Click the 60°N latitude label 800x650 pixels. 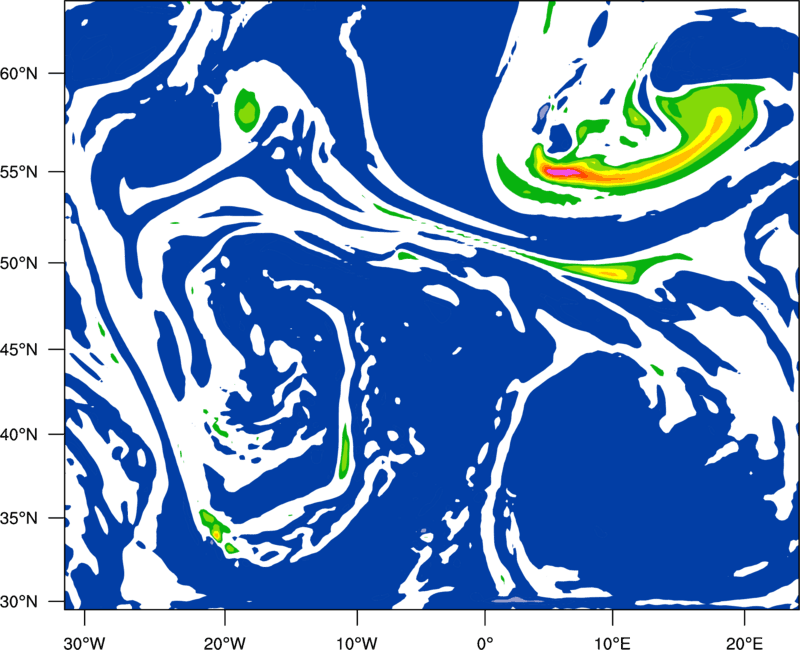tap(19, 73)
